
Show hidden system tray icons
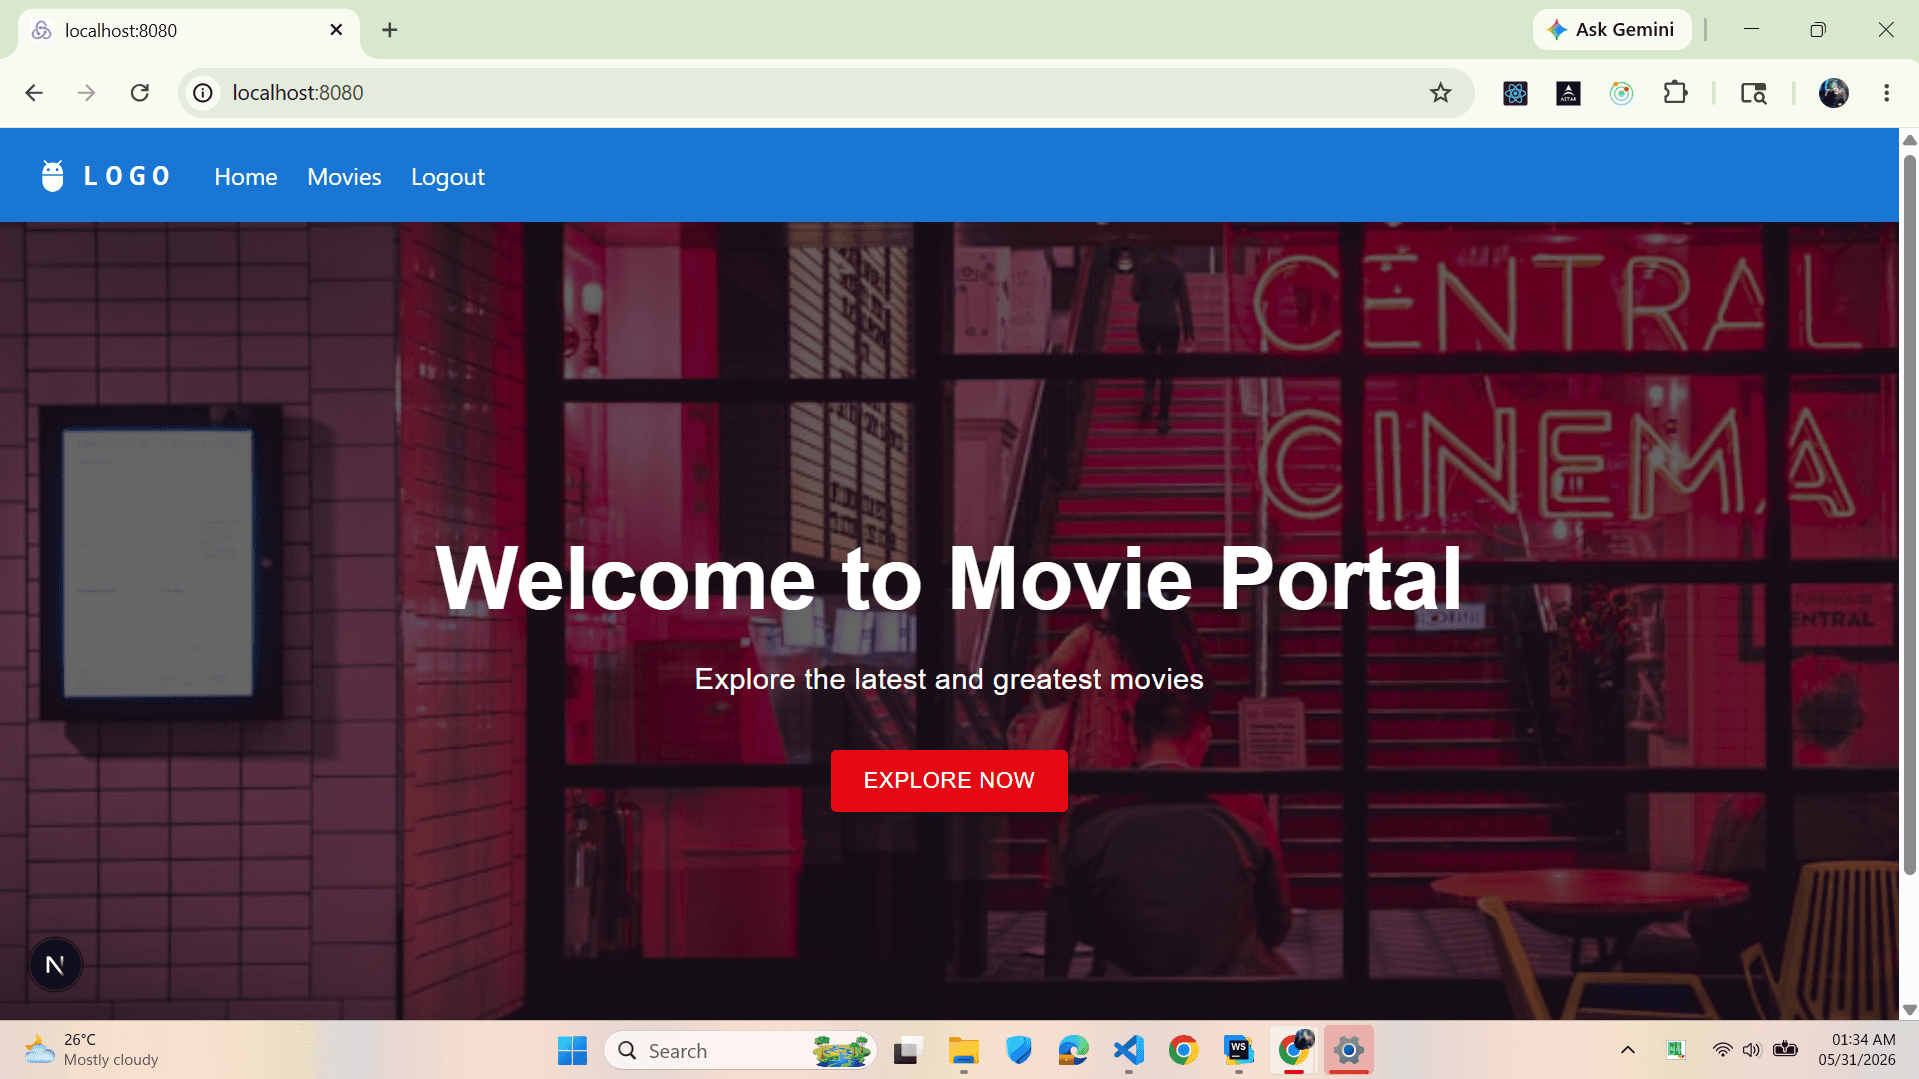1627,1050
